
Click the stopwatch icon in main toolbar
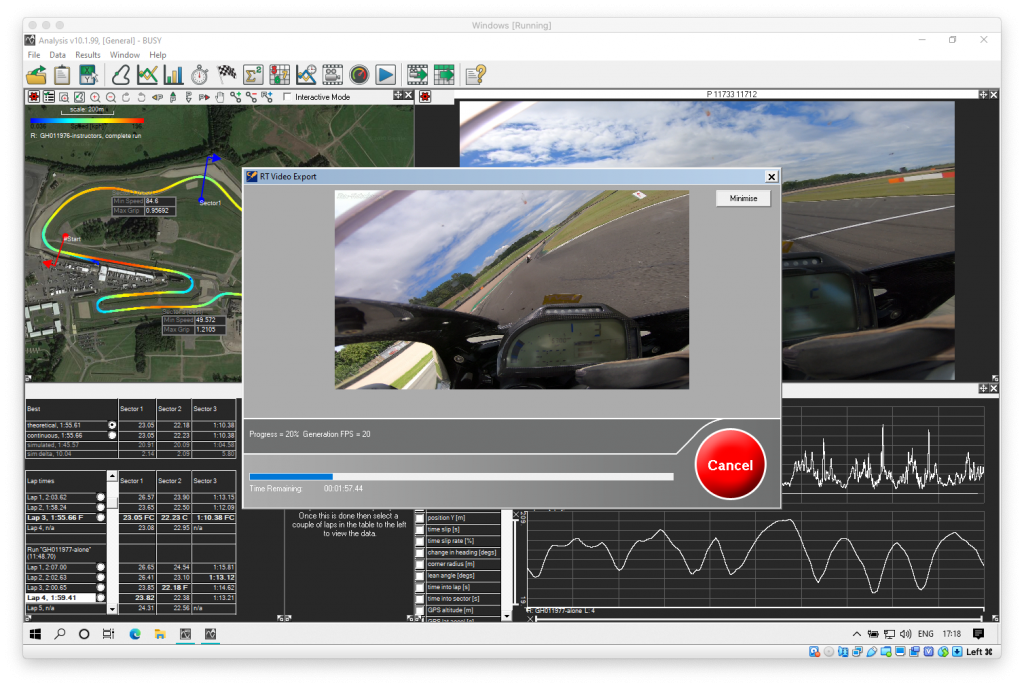pyautogui.click(x=200, y=75)
